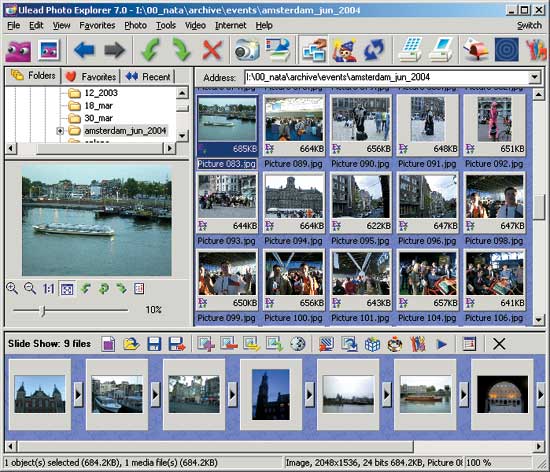
Task: Open the Address path dropdown
Action: click(535, 77)
